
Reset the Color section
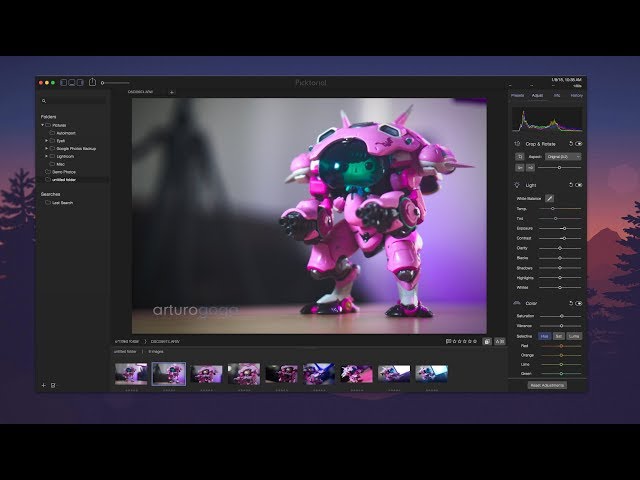[x=571, y=303]
